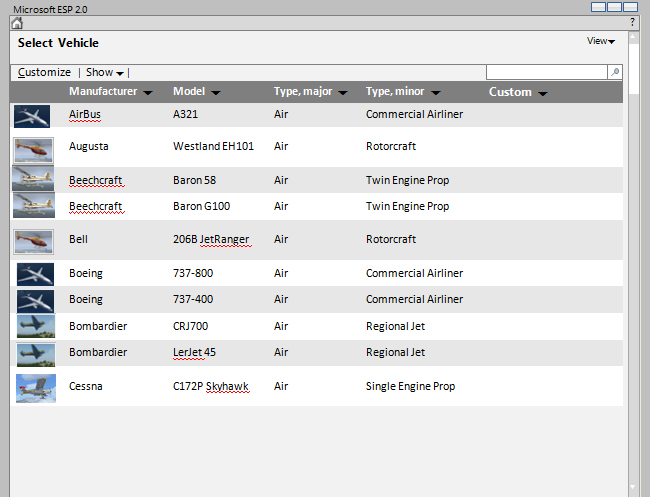
Task: Click the search magnifier icon
Action: (x=615, y=72)
